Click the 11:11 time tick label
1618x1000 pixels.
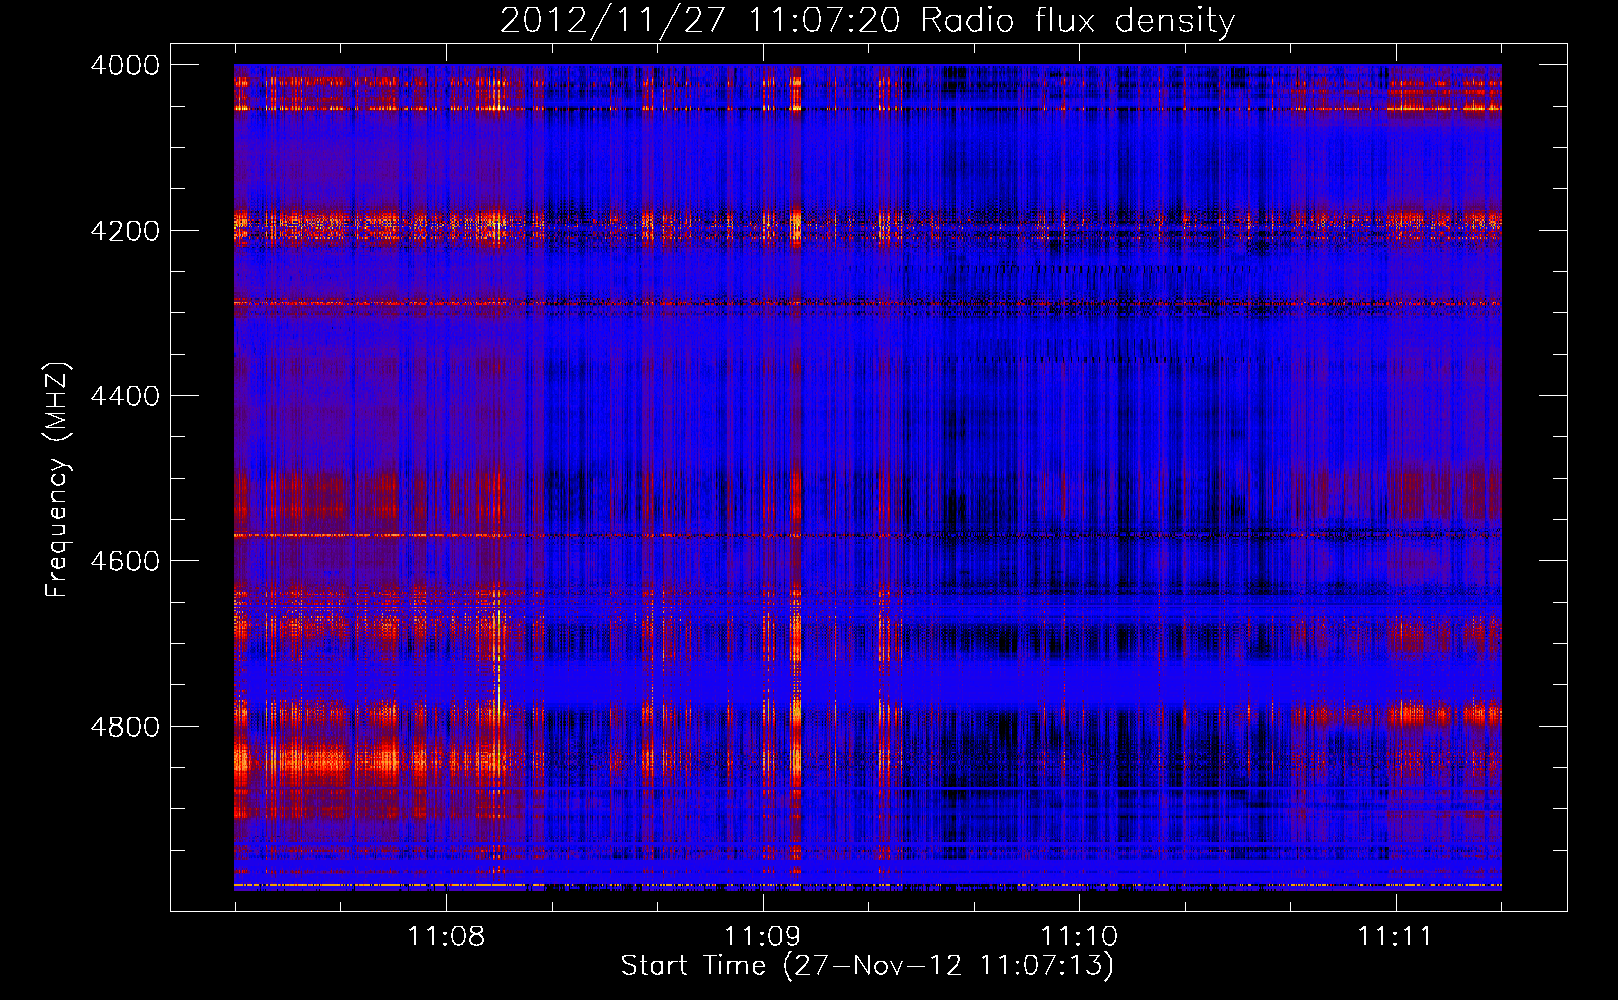pyautogui.click(x=1395, y=937)
